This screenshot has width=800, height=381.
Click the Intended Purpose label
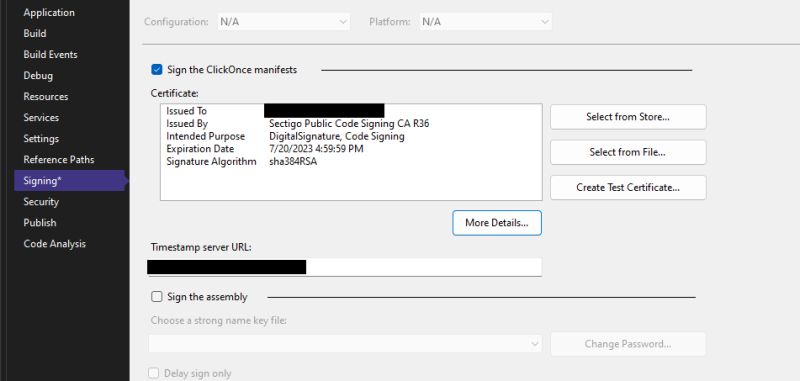pos(206,136)
